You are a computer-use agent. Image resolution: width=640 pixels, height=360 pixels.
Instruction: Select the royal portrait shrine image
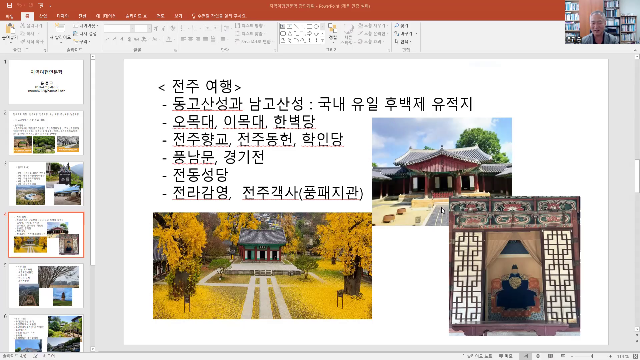pyautogui.click(x=514, y=266)
